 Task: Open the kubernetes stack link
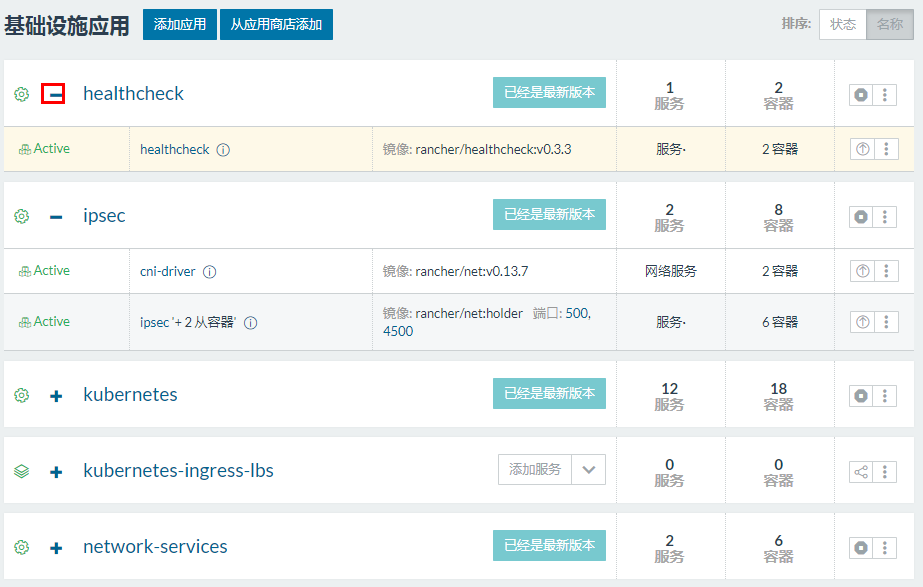coord(130,395)
